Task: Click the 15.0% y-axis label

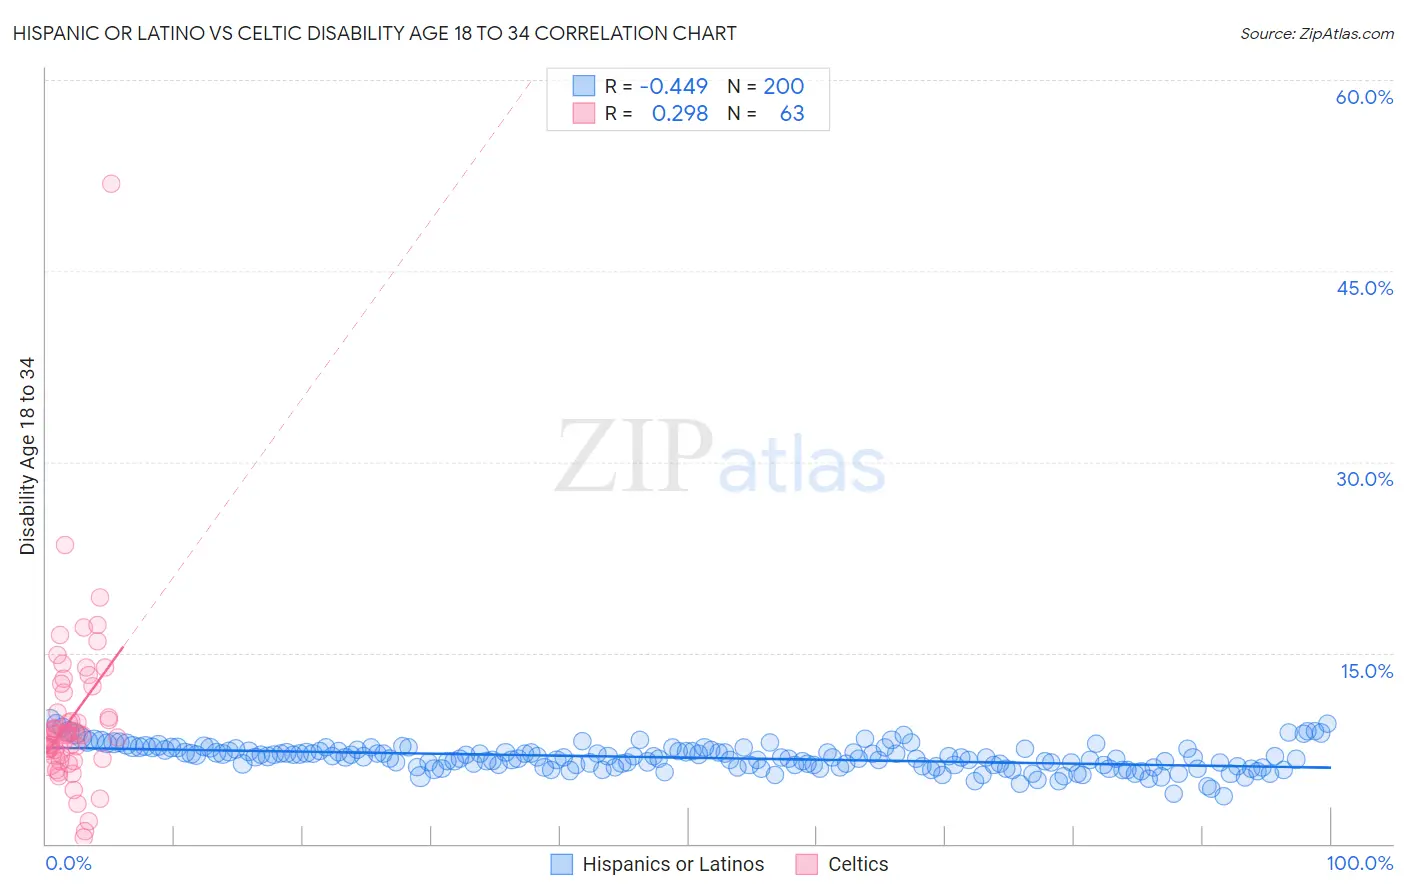Action: tap(1366, 671)
